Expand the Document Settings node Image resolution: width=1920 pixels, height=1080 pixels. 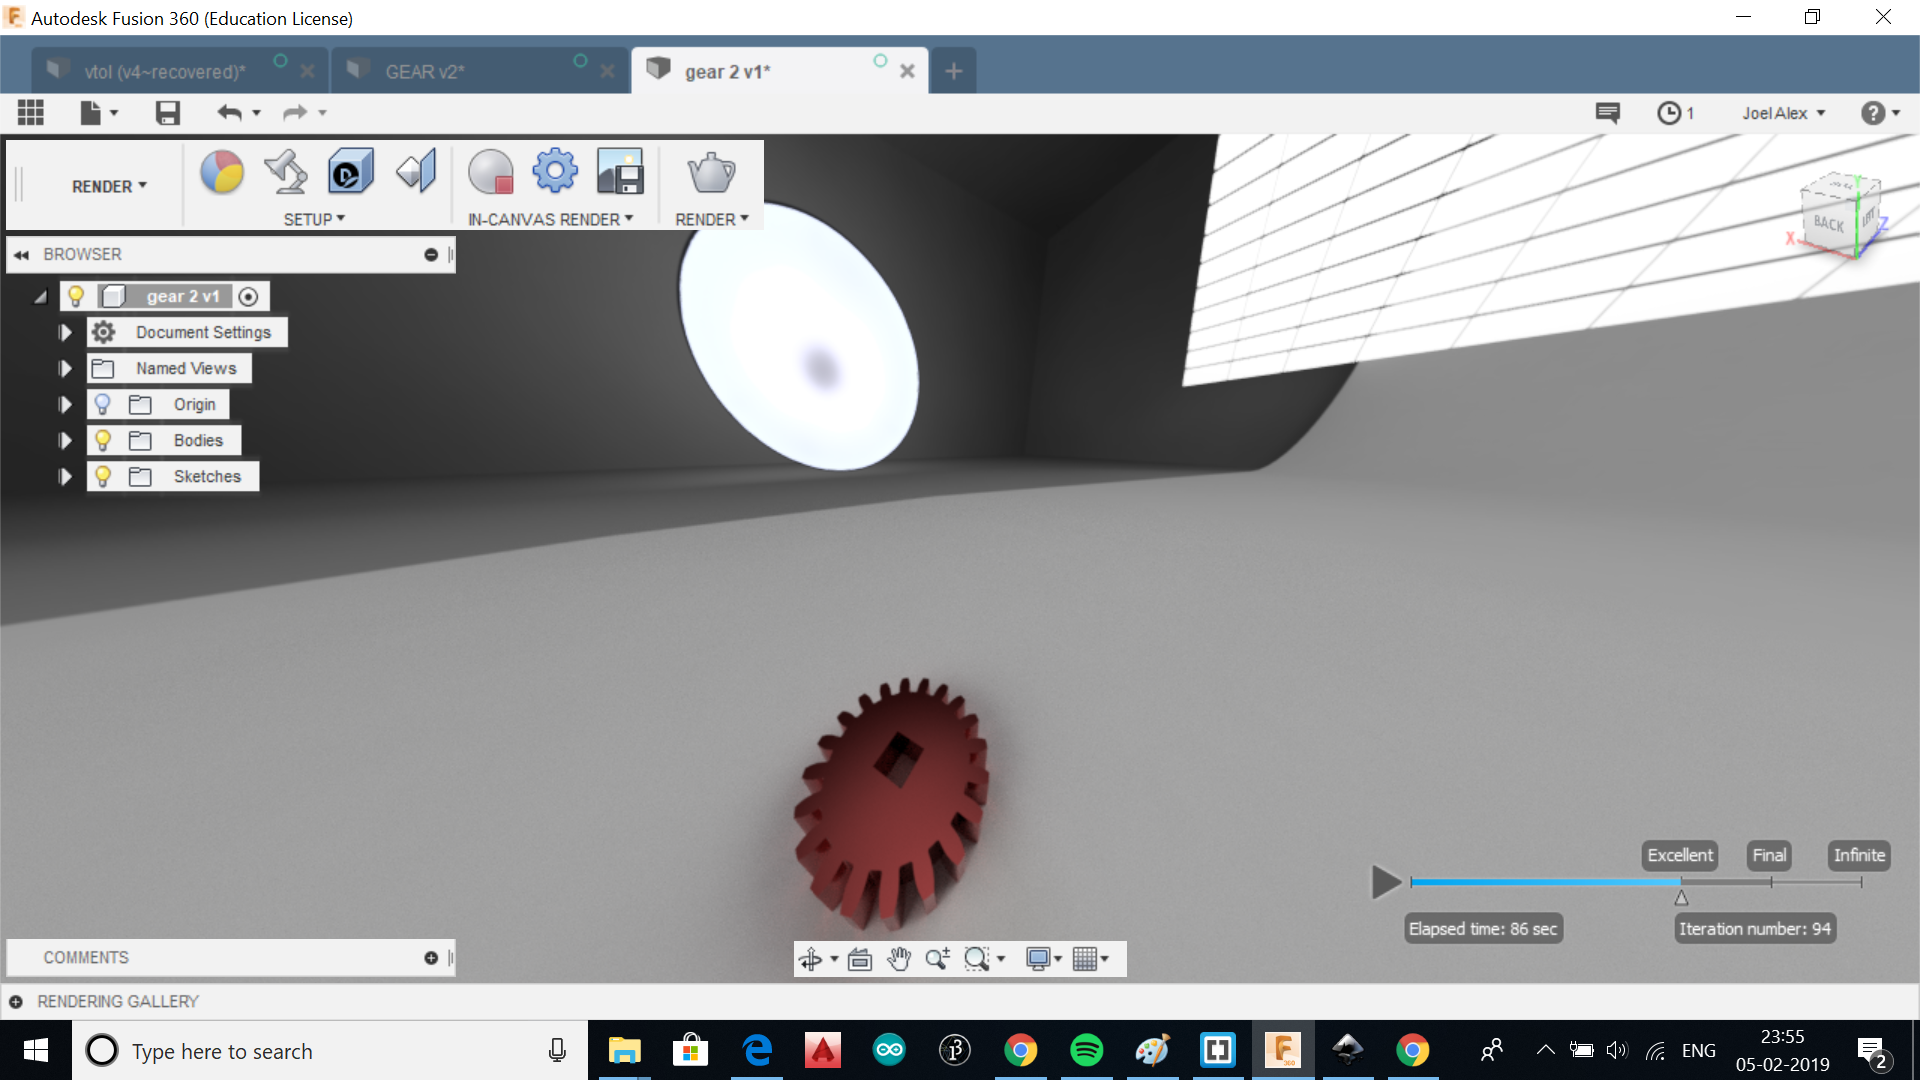[65, 332]
